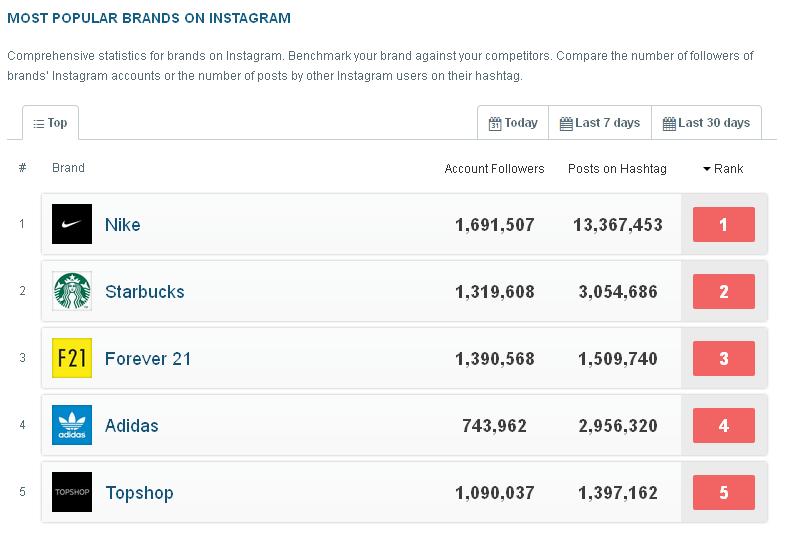Image resolution: width=786 pixels, height=536 pixels.
Task: Click the red rank 5 badge
Action: 723,493
